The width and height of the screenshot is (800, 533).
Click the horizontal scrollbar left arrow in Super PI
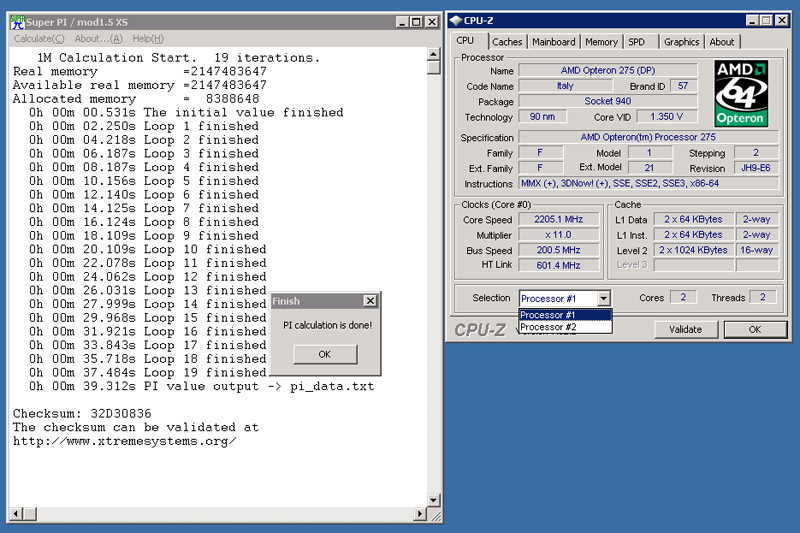pyautogui.click(x=16, y=514)
